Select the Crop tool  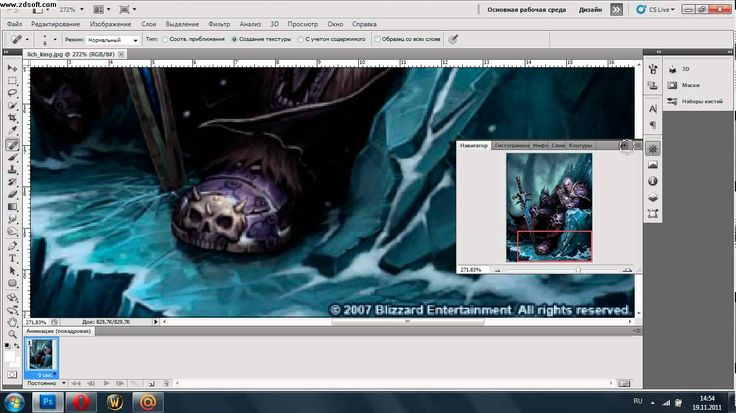coord(12,118)
